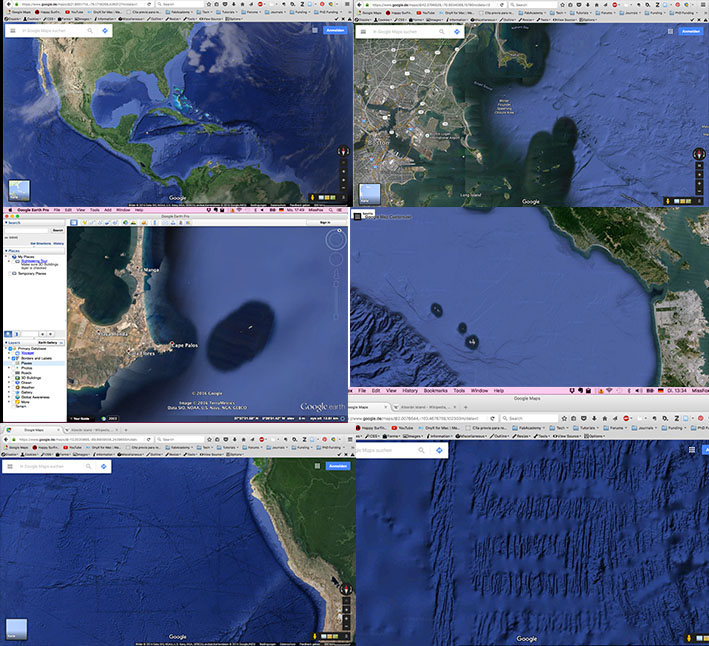This screenshot has width=709, height=646.
Task: Expand Photos layer tree arrow
Action: pyautogui.click(x=9, y=368)
